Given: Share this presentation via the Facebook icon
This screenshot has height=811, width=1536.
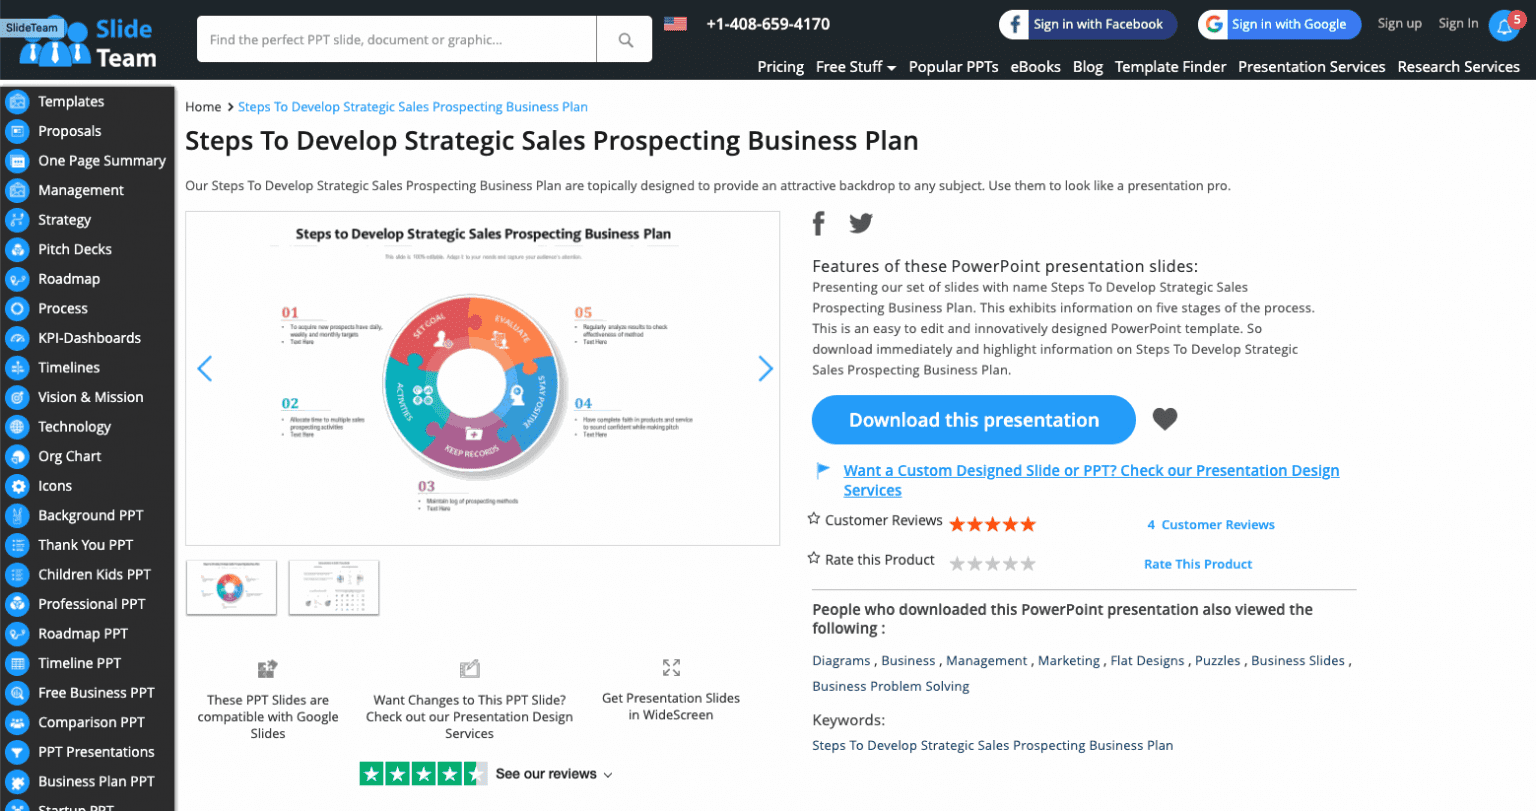Looking at the screenshot, I should [818, 222].
